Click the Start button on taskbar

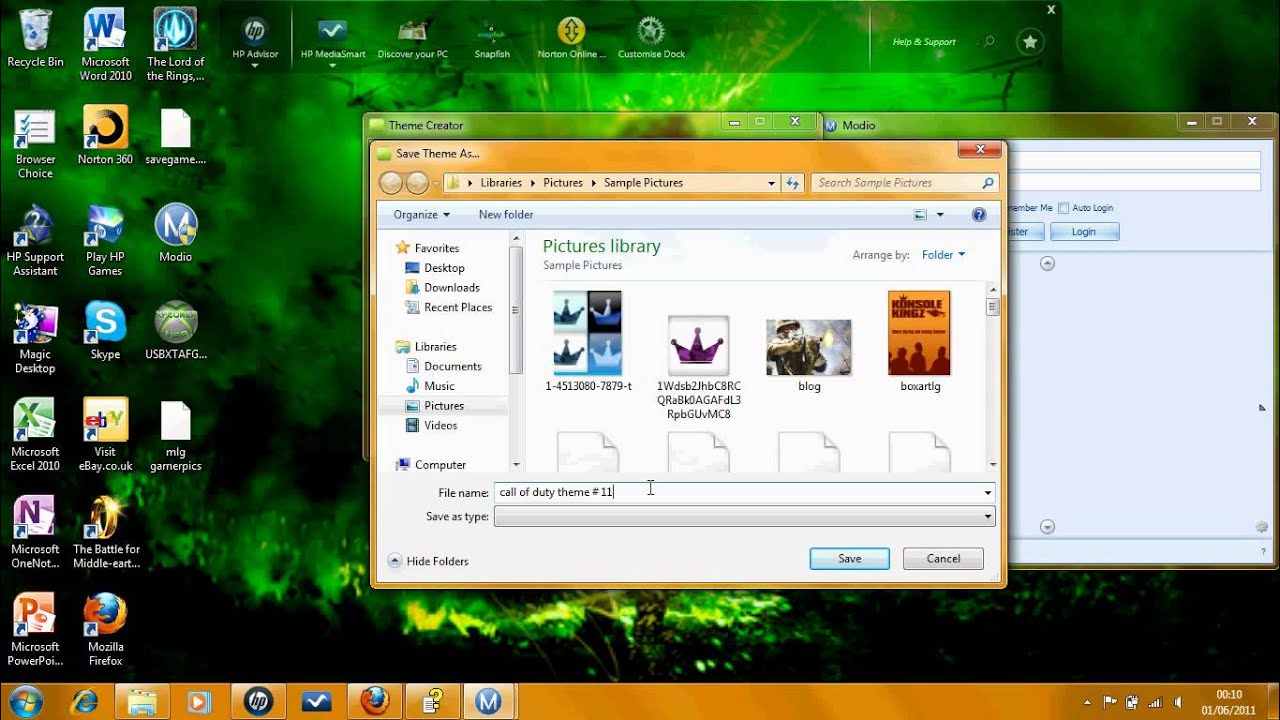(25, 701)
